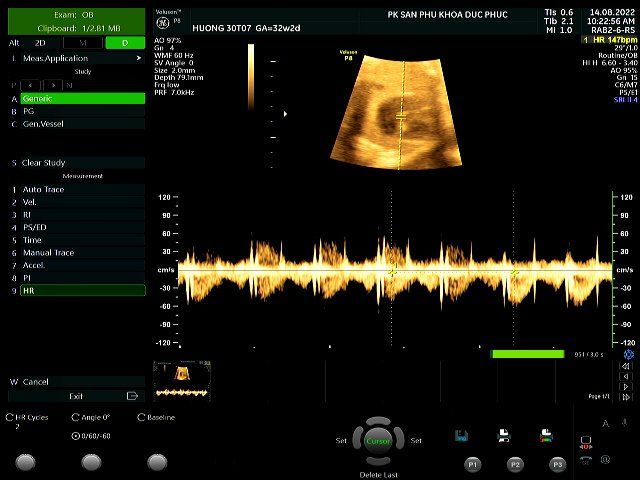Click the P3 programmable button
The height and width of the screenshot is (480, 640).
[558, 464]
